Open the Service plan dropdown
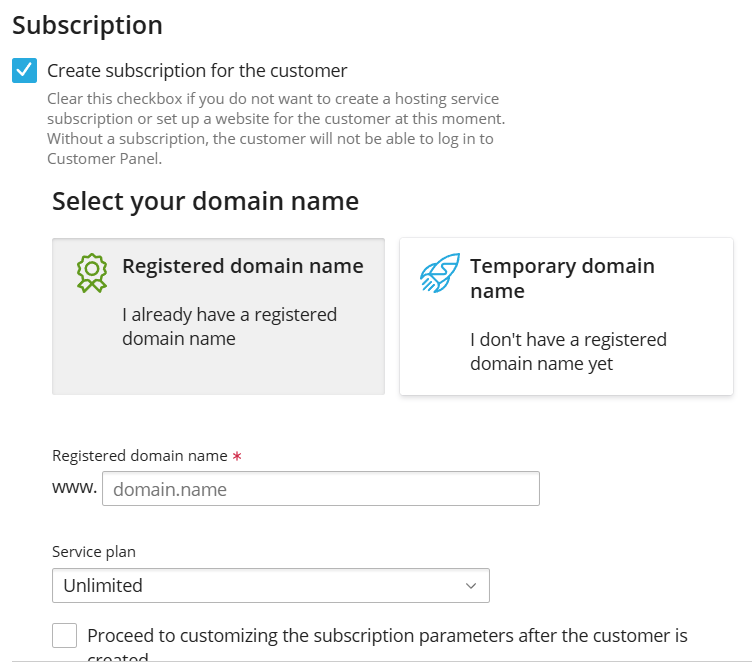 tap(271, 586)
